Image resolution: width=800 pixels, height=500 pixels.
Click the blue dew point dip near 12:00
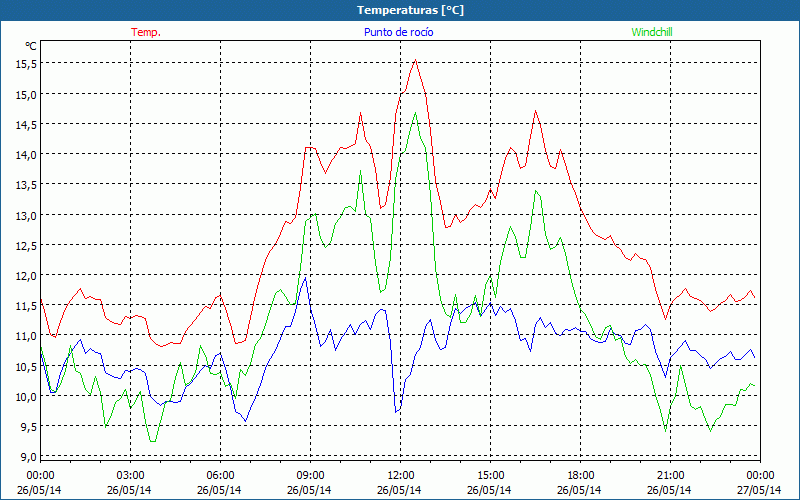396,411
